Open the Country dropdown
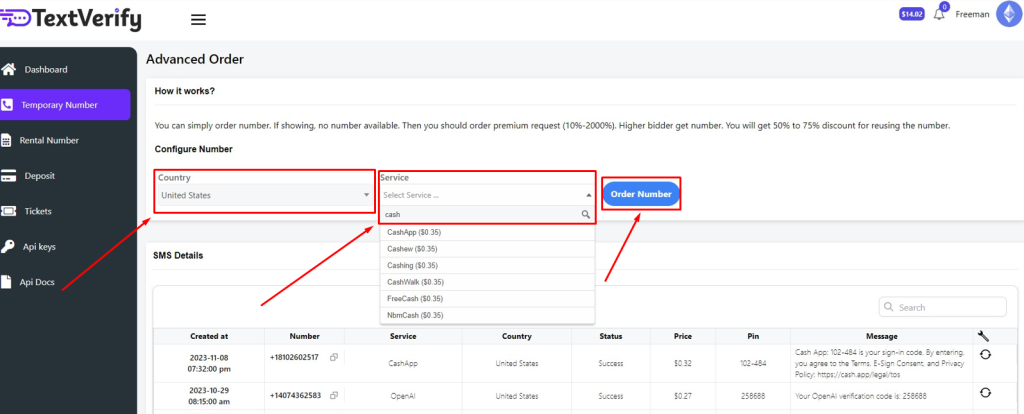The height and width of the screenshot is (414, 1024). [265, 195]
